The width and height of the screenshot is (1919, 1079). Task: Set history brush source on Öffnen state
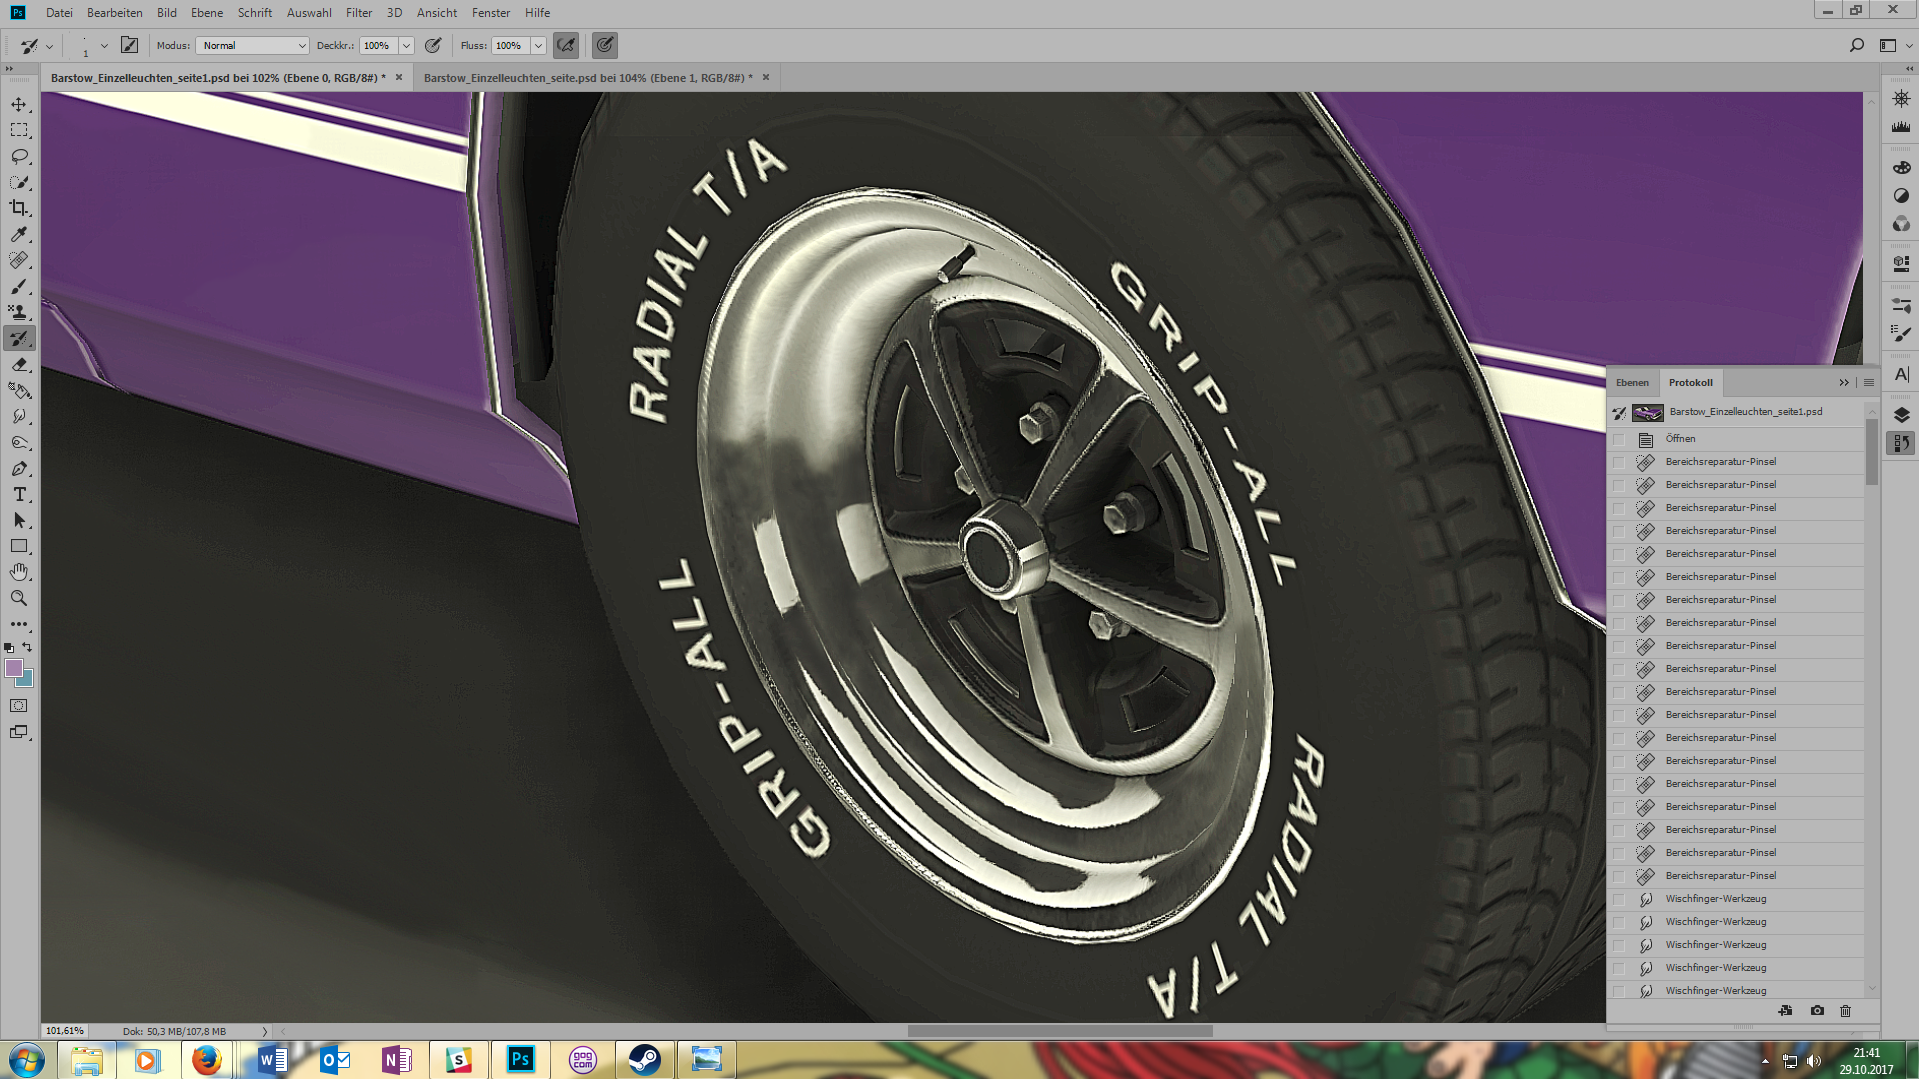coord(1619,439)
